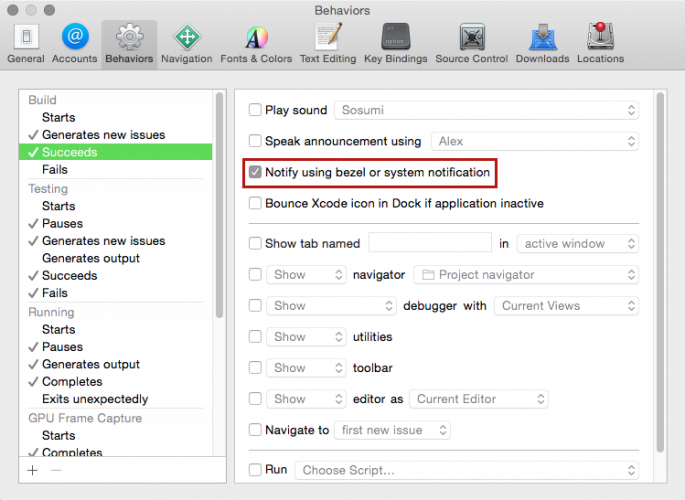Open Source Control preferences
685x500 pixels.
(x=472, y=44)
